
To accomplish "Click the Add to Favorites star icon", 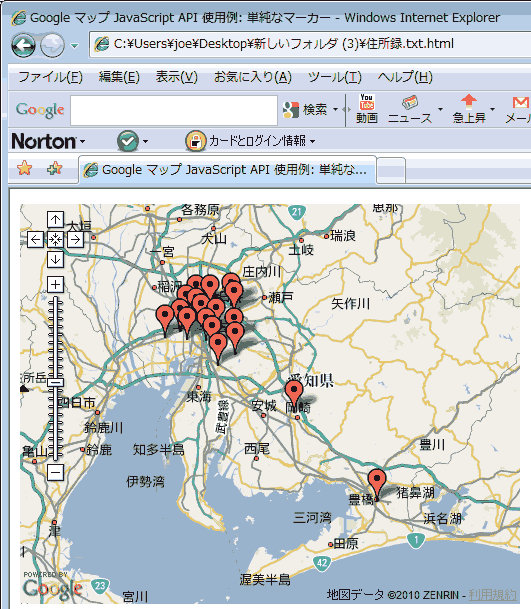I will (x=54, y=168).
